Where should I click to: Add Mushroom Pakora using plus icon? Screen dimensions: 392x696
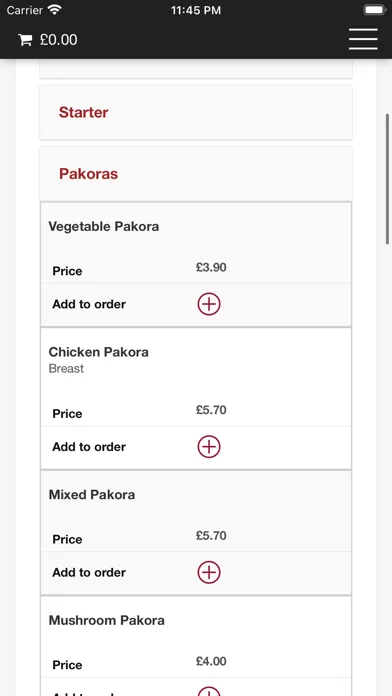[x=209, y=692]
